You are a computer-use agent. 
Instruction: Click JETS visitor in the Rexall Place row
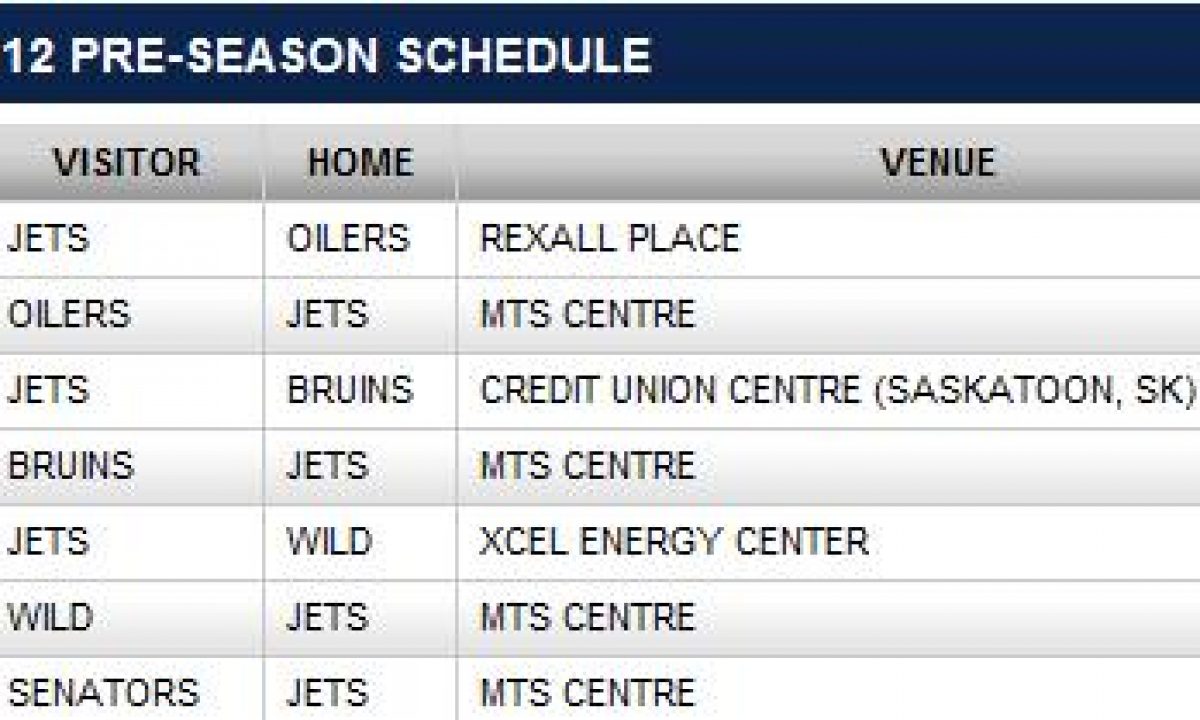[48, 238]
